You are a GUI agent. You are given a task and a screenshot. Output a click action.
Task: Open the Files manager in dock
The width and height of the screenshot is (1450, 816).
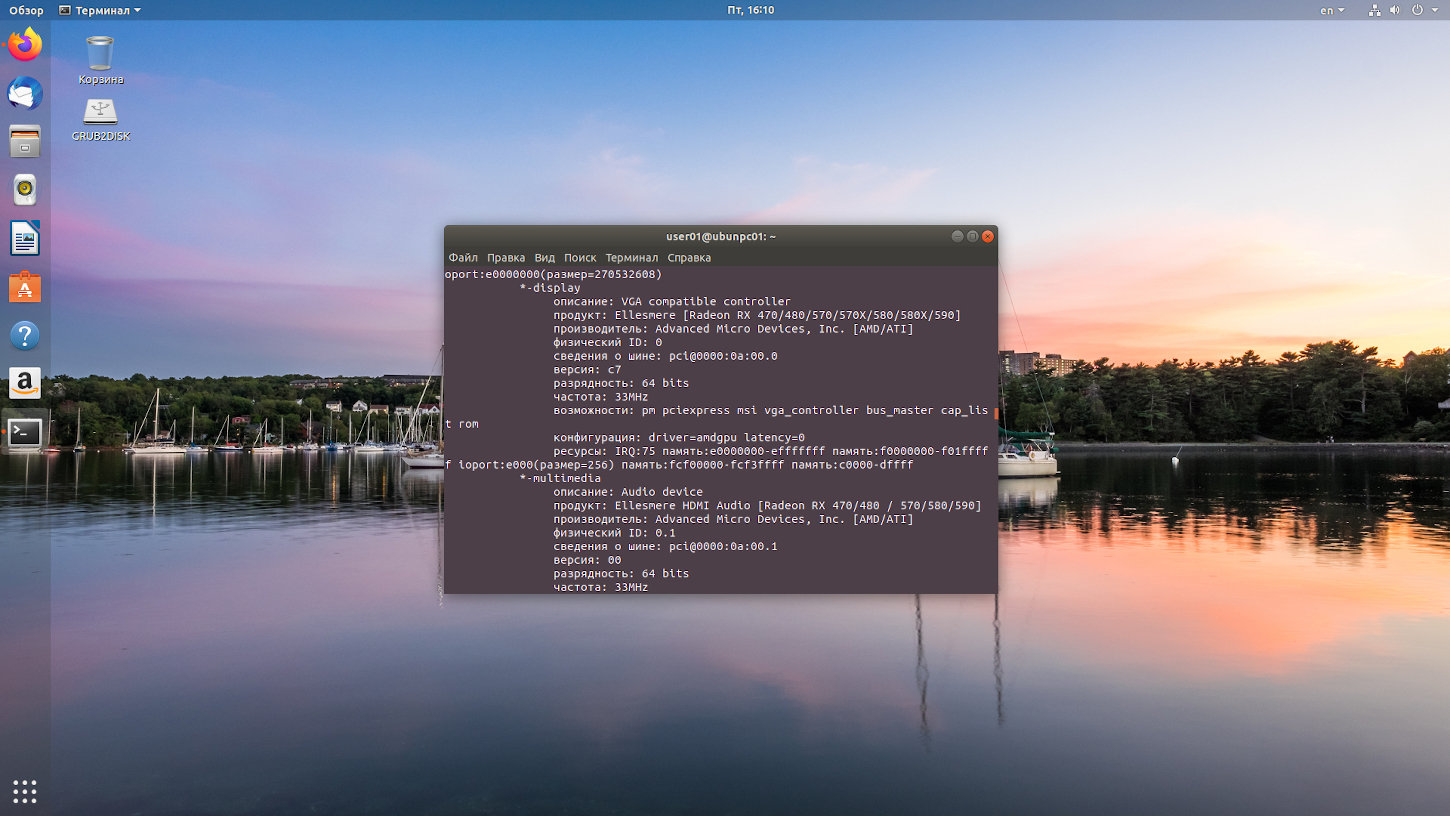click(25, 141)
